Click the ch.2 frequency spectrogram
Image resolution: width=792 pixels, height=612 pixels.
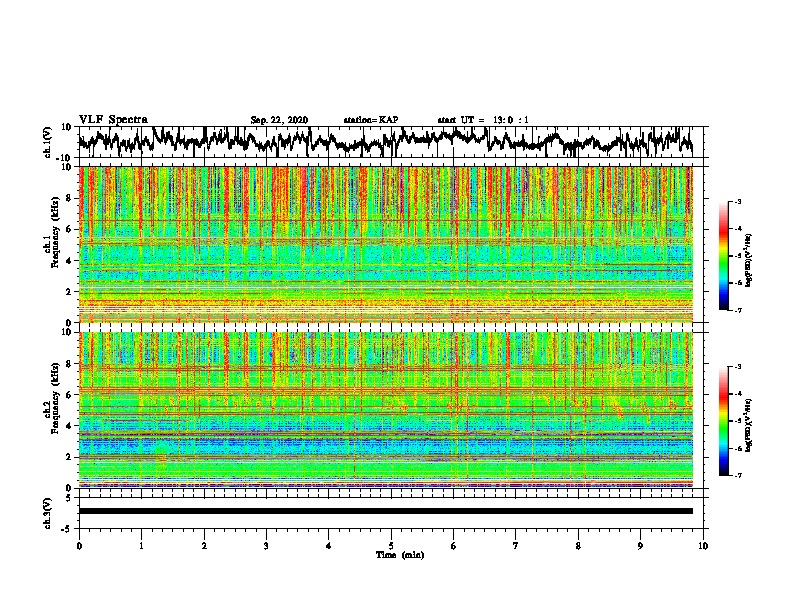pyautogui.click(x=386, y=410)
